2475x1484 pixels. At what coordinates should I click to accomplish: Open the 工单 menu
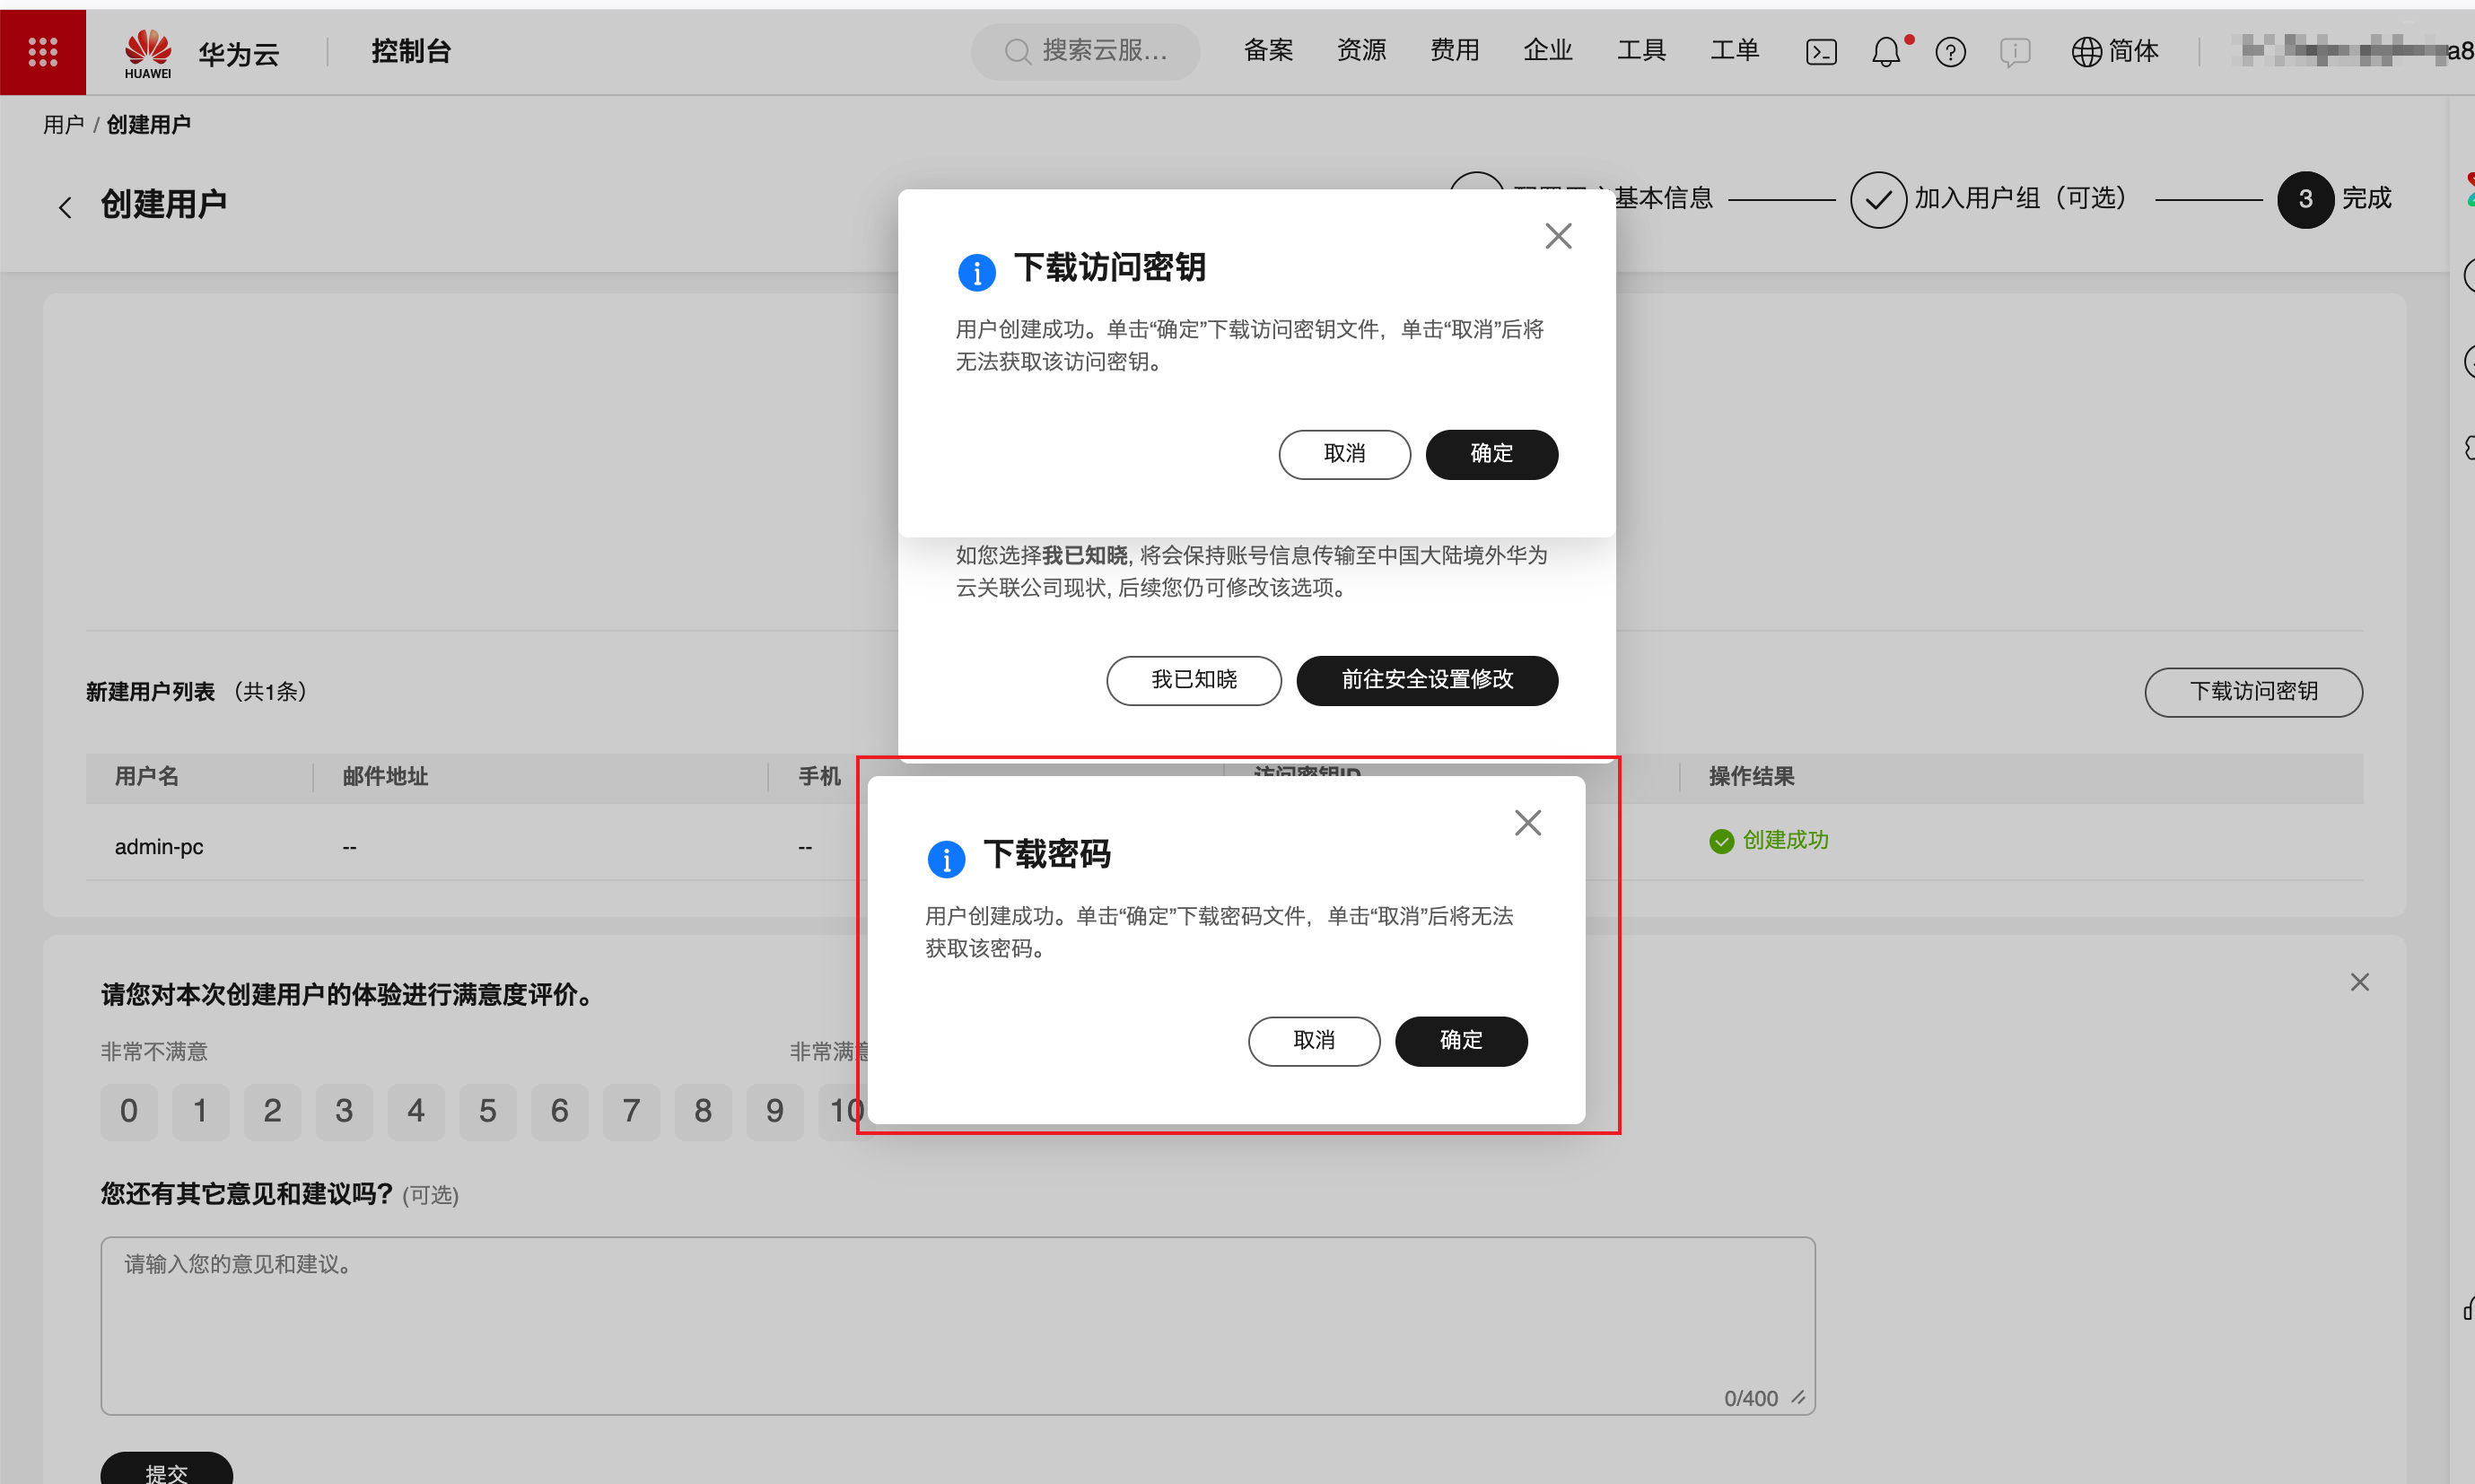(1734, 50)
